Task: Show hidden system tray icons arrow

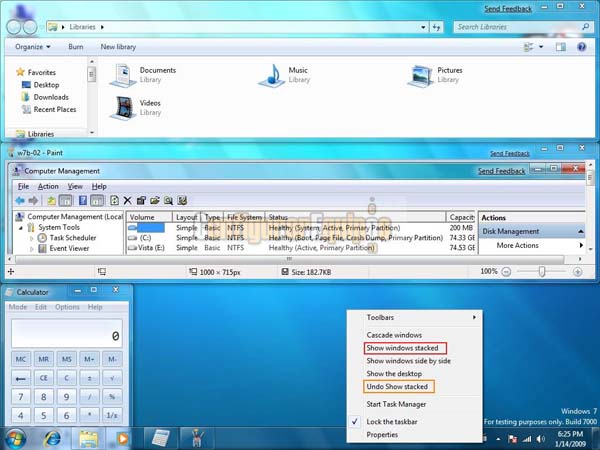Action: (x=498, y=439)
